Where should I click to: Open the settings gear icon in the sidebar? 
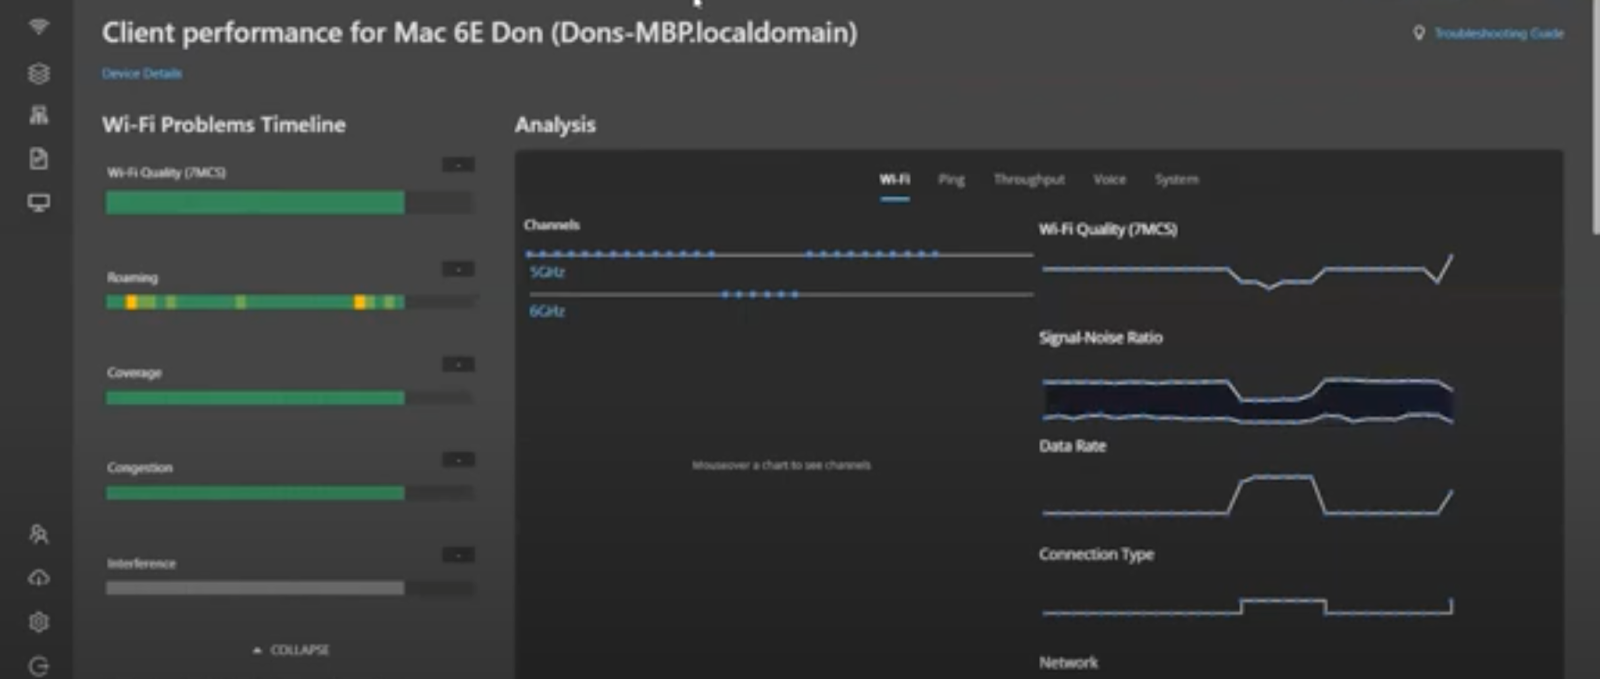coord(38,622)
